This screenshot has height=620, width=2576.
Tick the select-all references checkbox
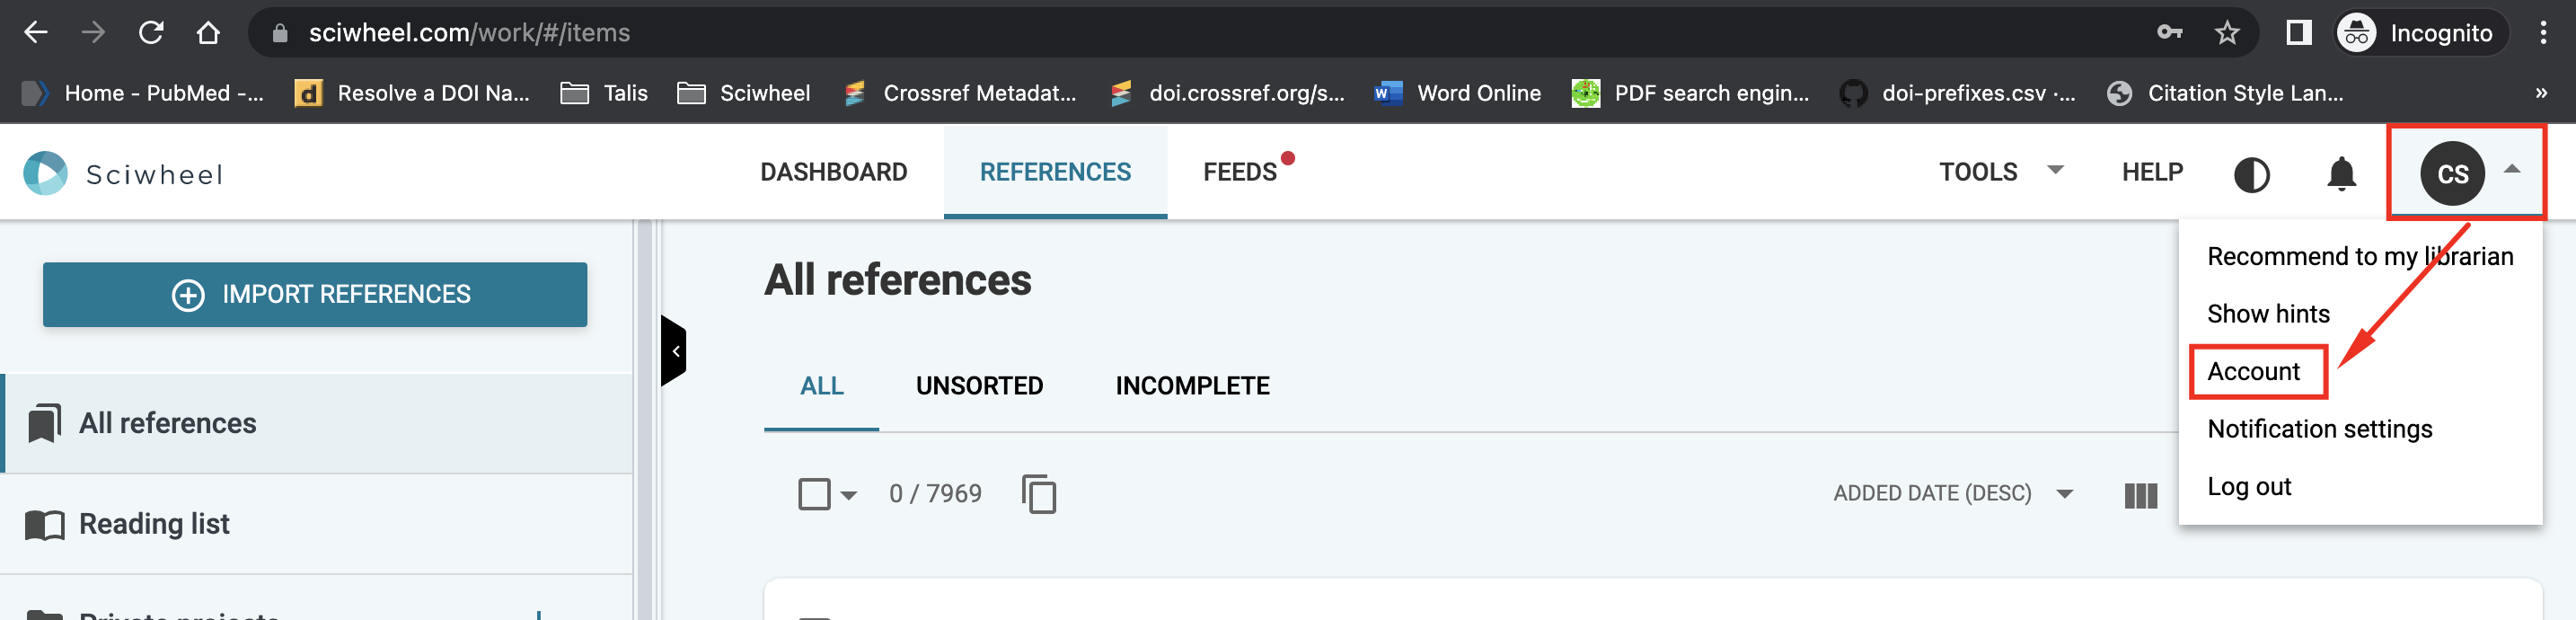[x=814, y=494]
